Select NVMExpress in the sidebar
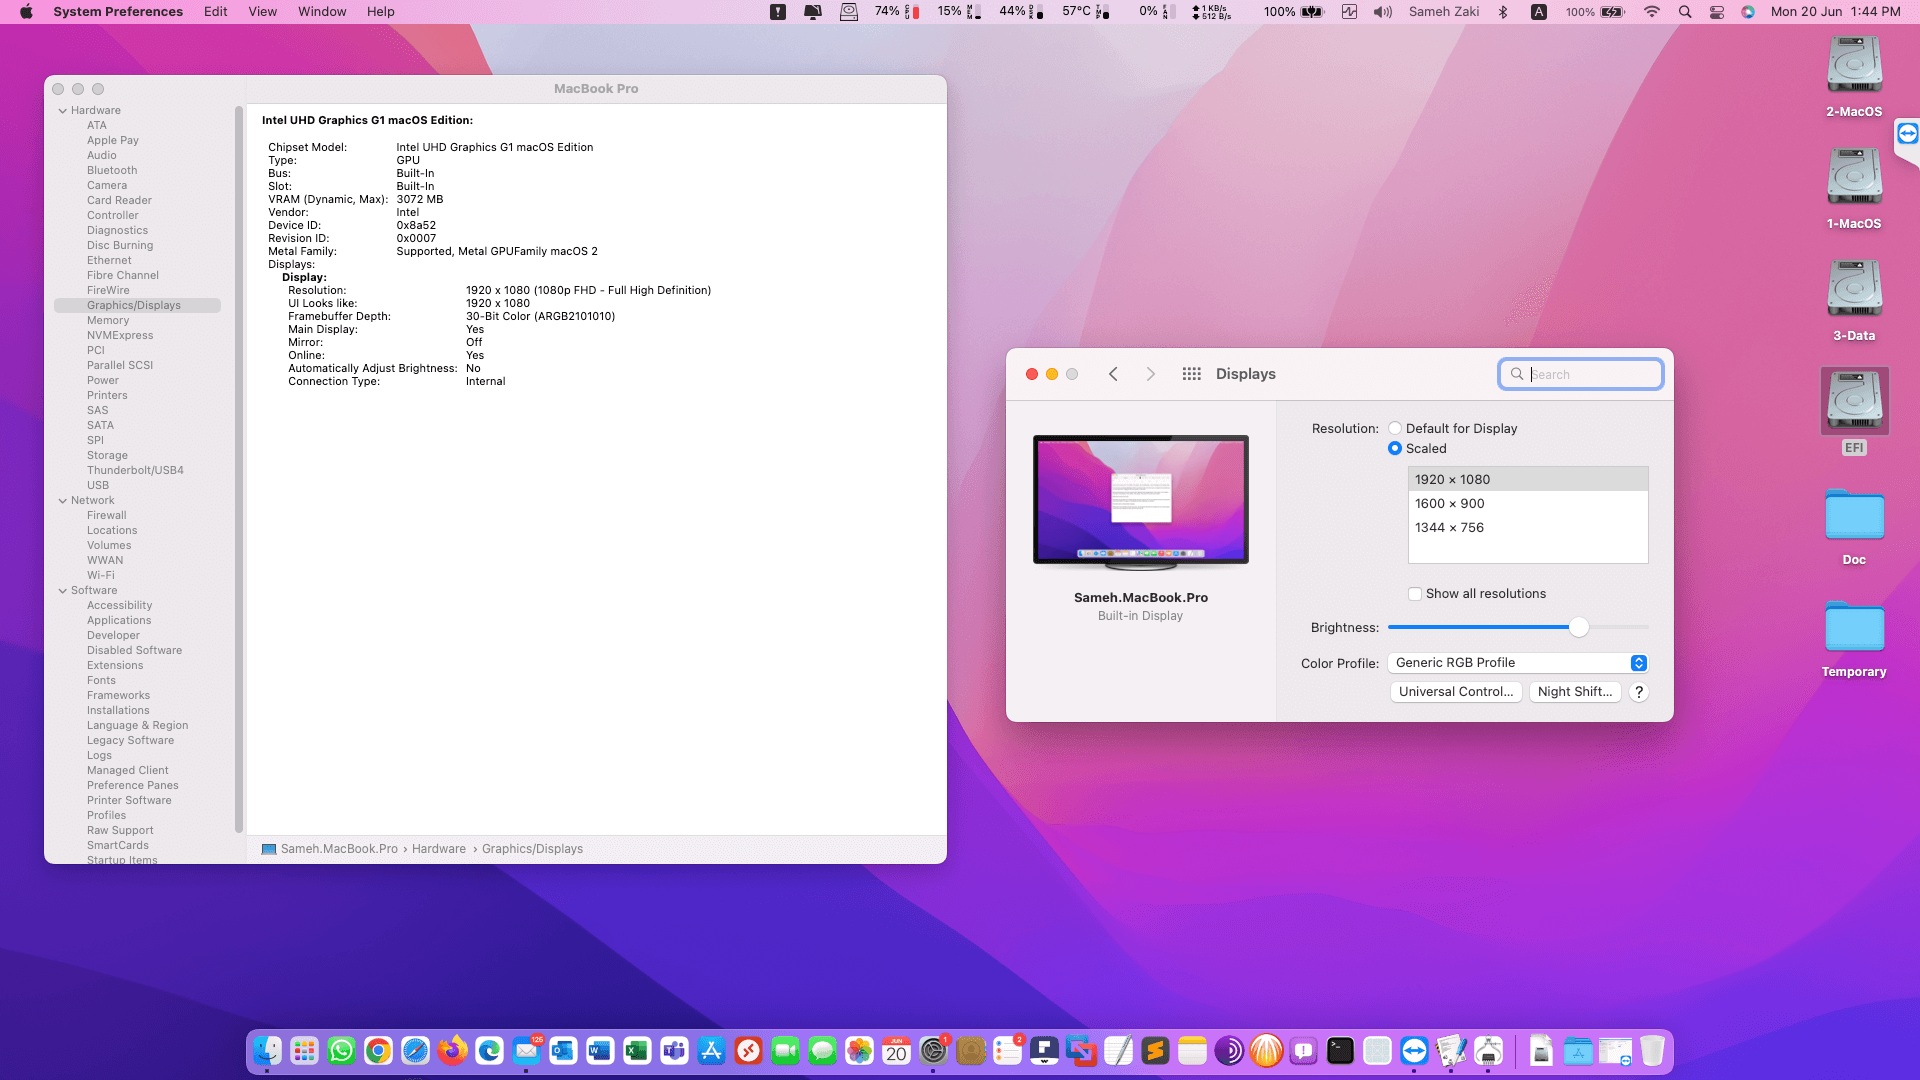1920x1080 pixels. 120,336
